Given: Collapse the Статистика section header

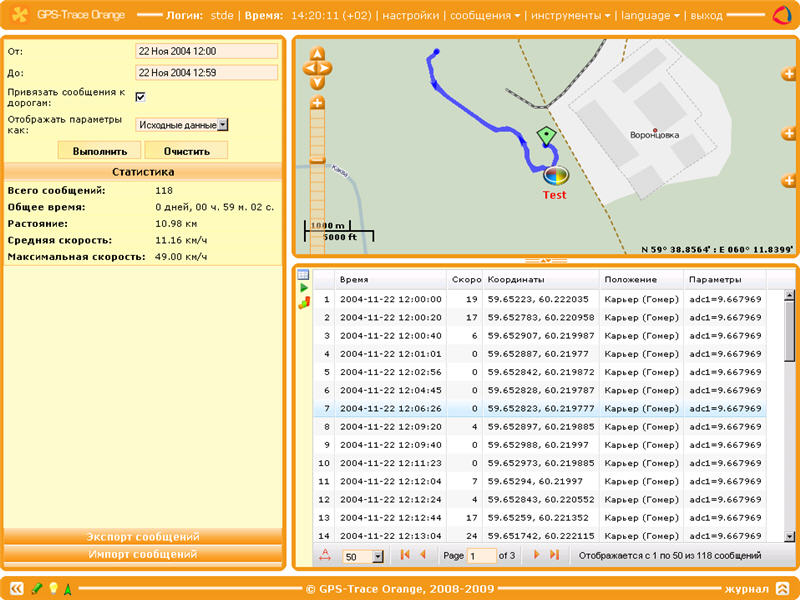Looking at the screenshot, I should point(143,172).
